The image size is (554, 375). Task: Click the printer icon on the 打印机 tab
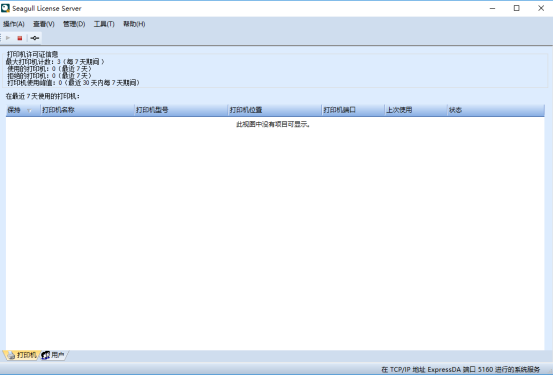pyautogui.click(x=11, y=355)
